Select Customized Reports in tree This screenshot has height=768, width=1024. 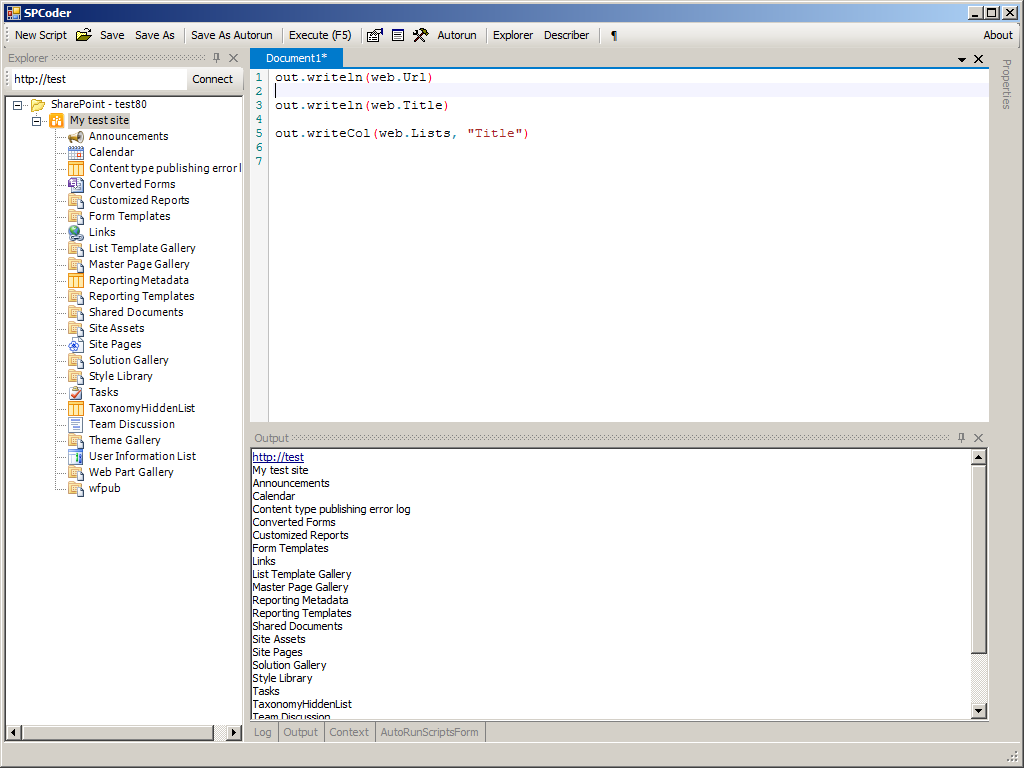pyautogui.click(x=139, y=200)
